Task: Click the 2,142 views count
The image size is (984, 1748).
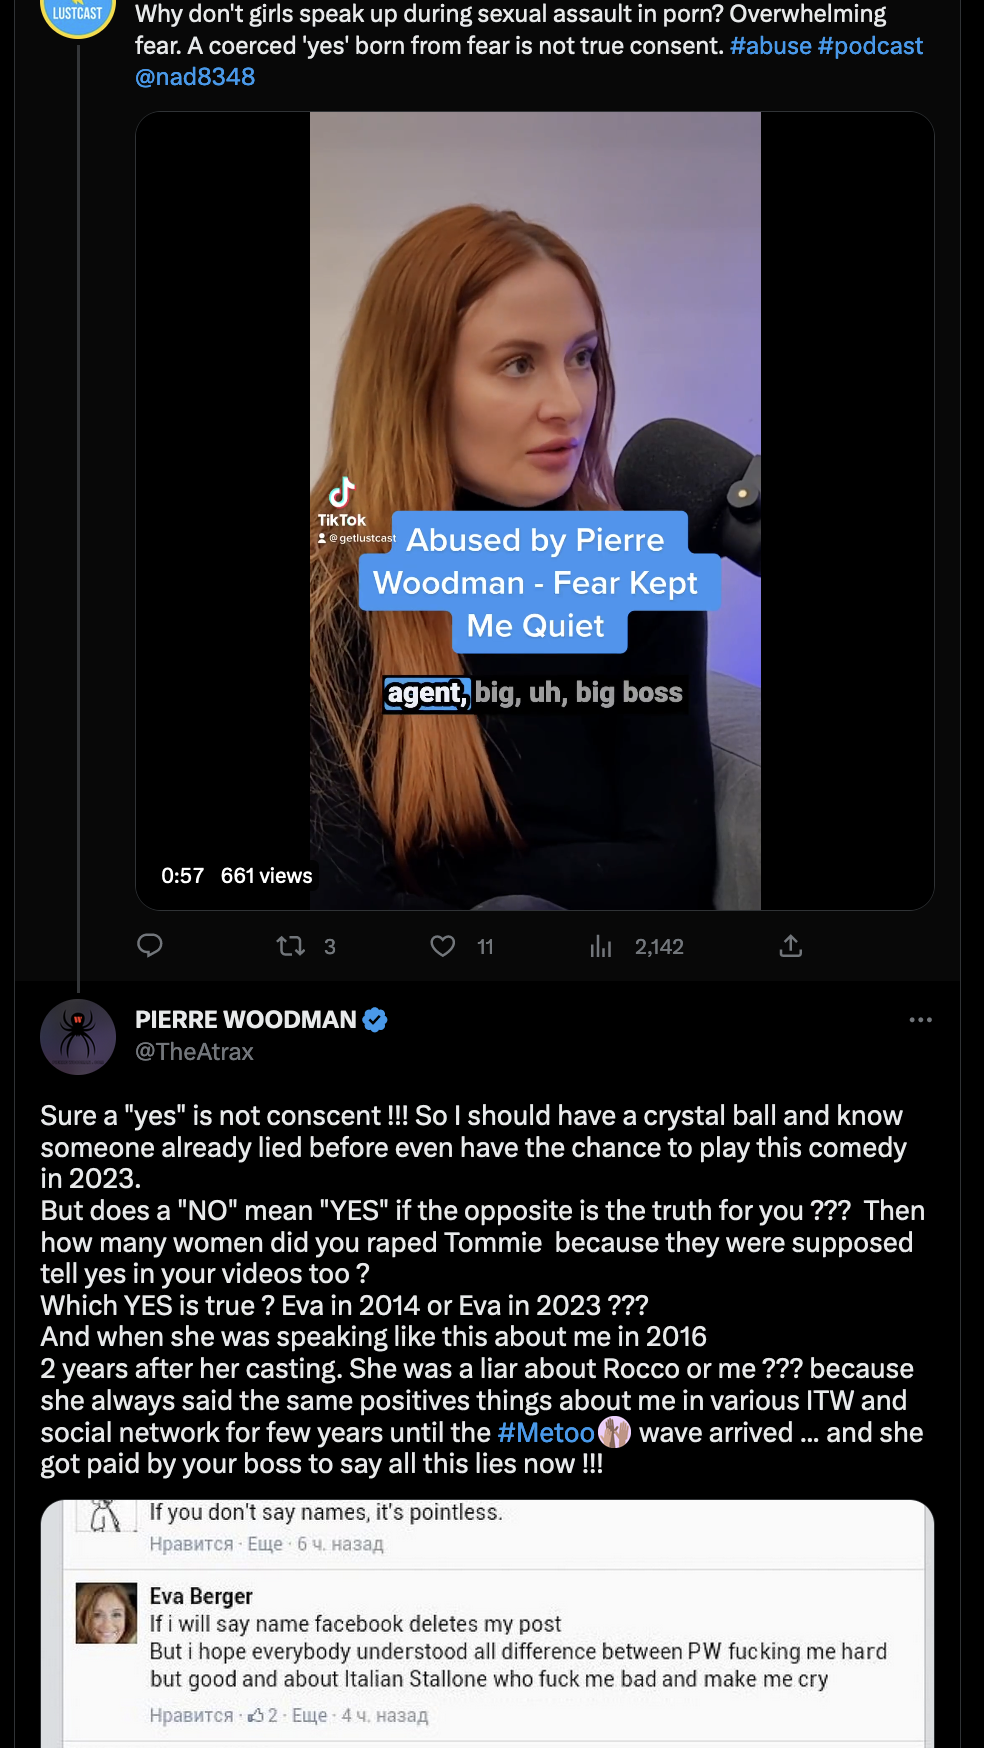Action: click(658, 947)
